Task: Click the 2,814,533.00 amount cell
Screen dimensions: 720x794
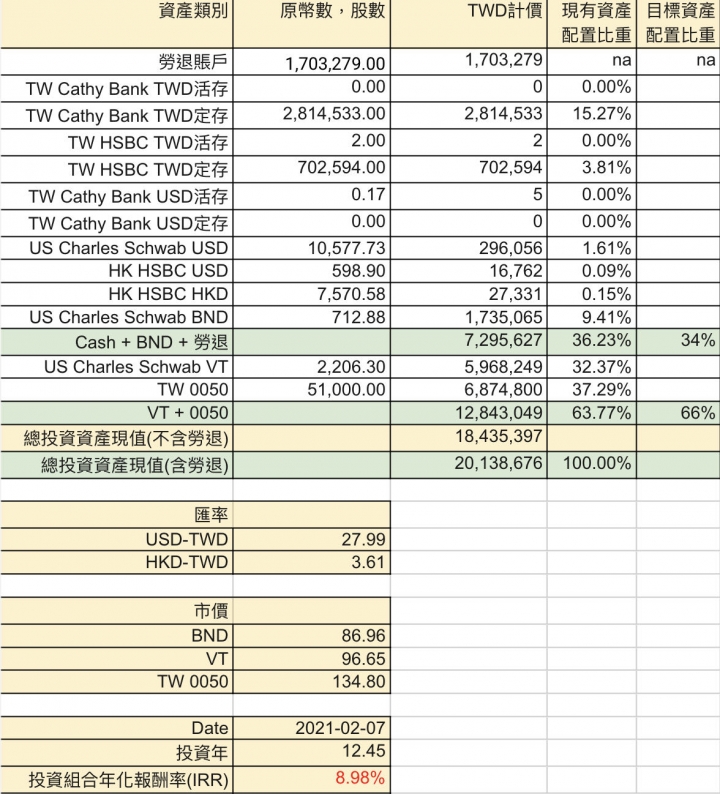Action: point(311,115)
